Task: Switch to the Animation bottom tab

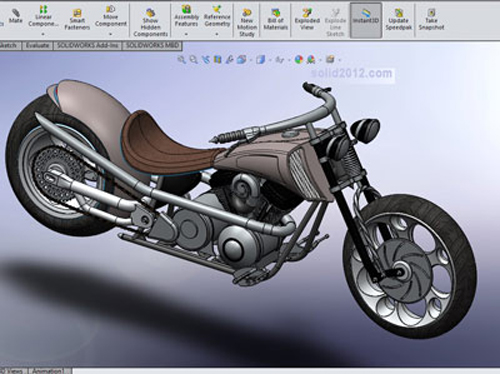Action: 47,371
